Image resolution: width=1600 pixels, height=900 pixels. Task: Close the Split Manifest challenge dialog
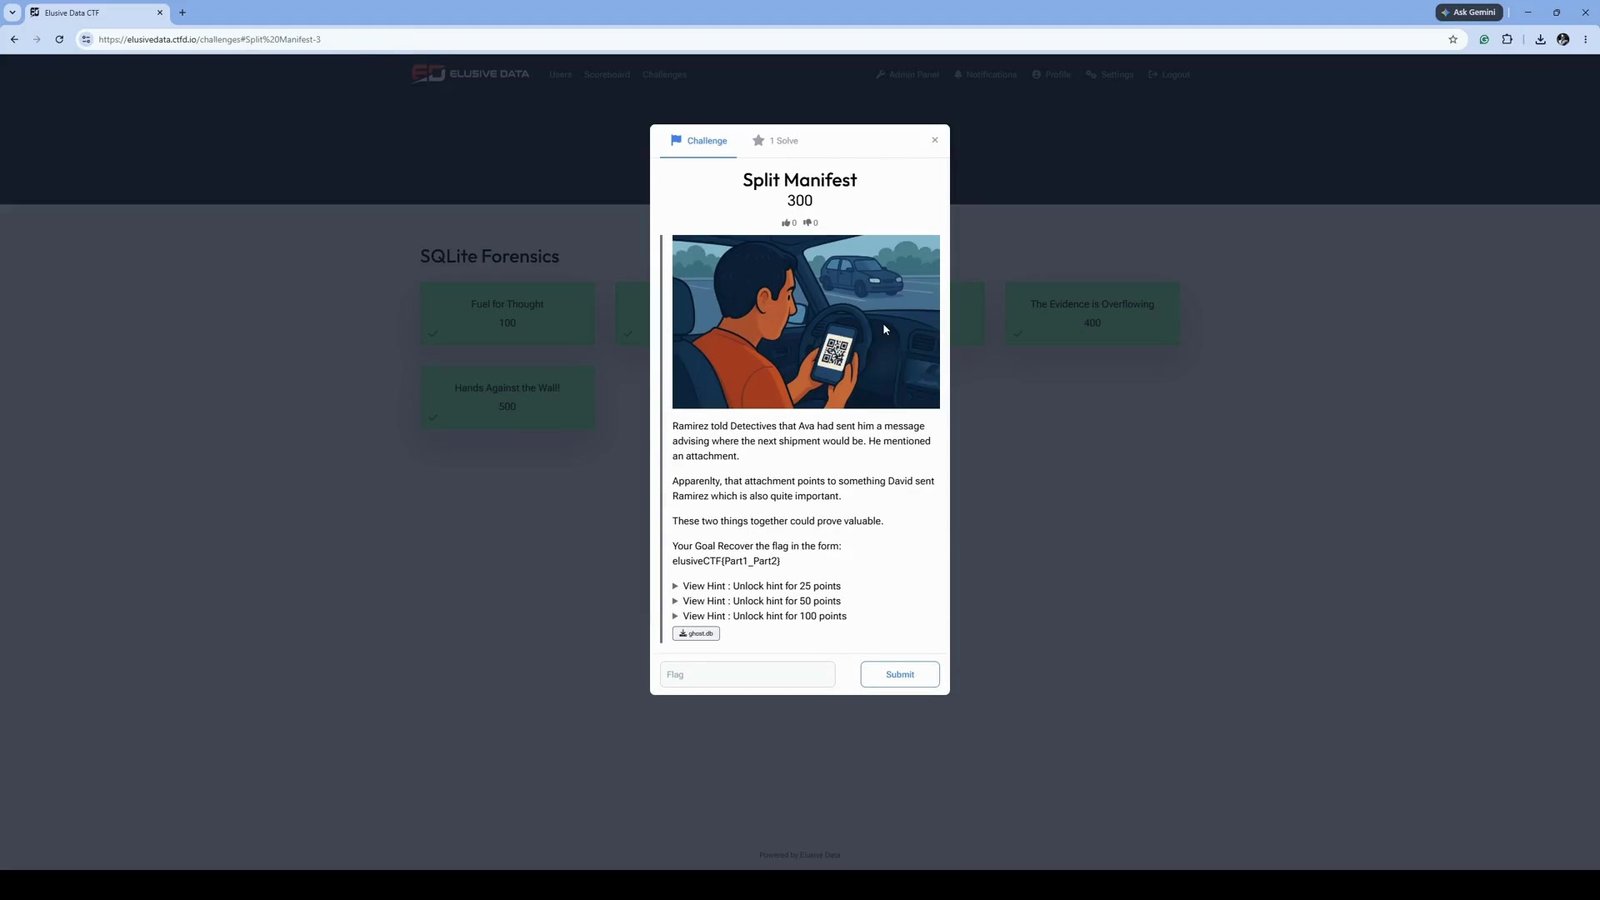pyautogui.click(x=935, y=140)
